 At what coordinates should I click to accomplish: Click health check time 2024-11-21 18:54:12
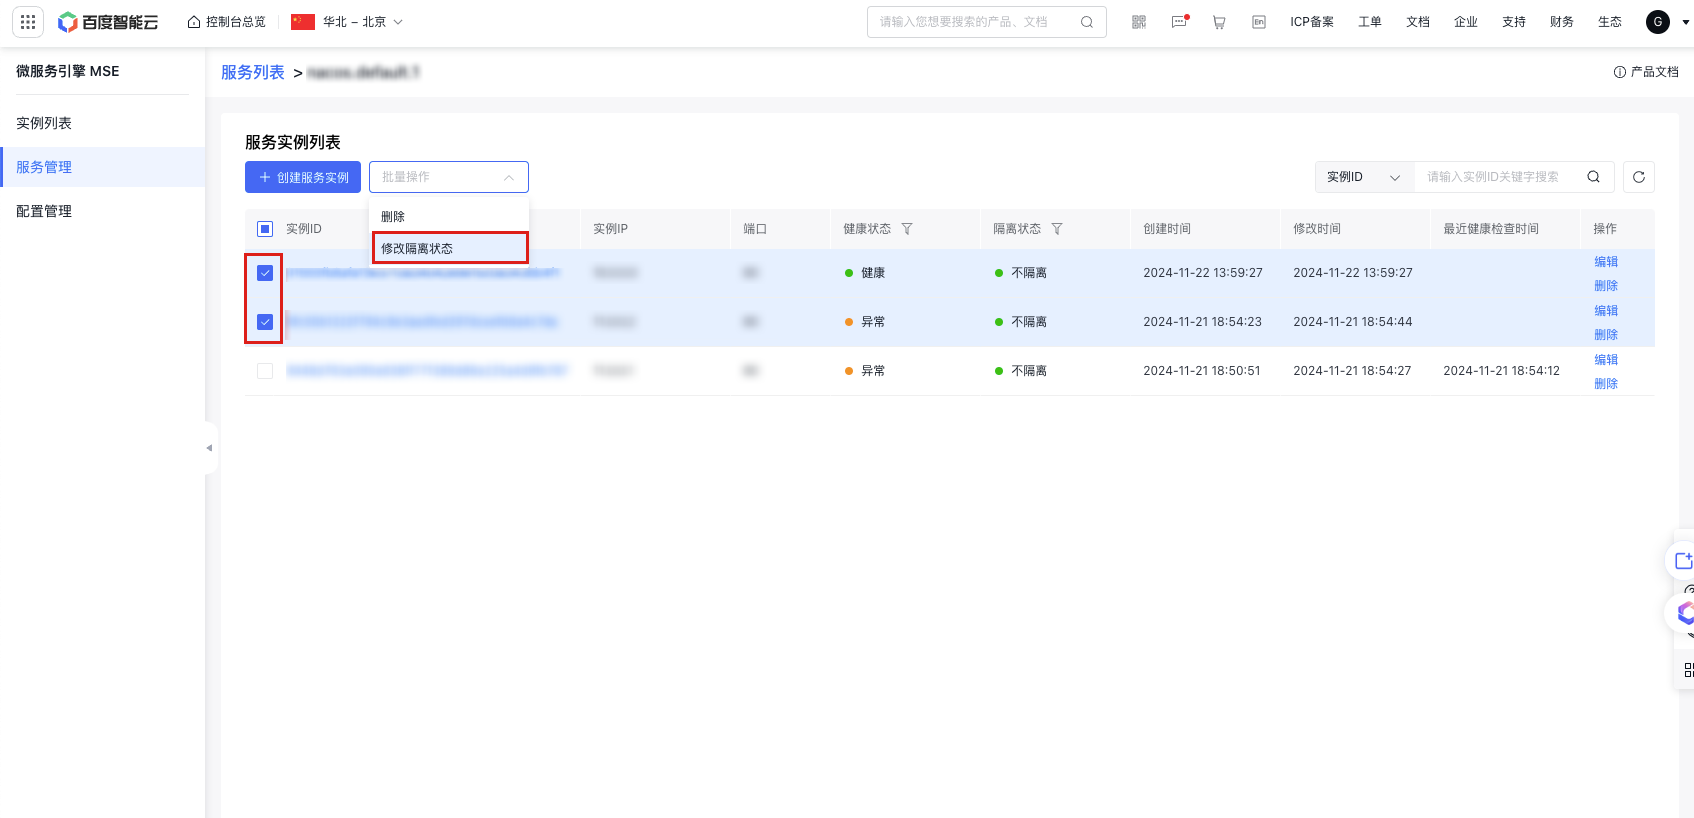pos(1501,371)
